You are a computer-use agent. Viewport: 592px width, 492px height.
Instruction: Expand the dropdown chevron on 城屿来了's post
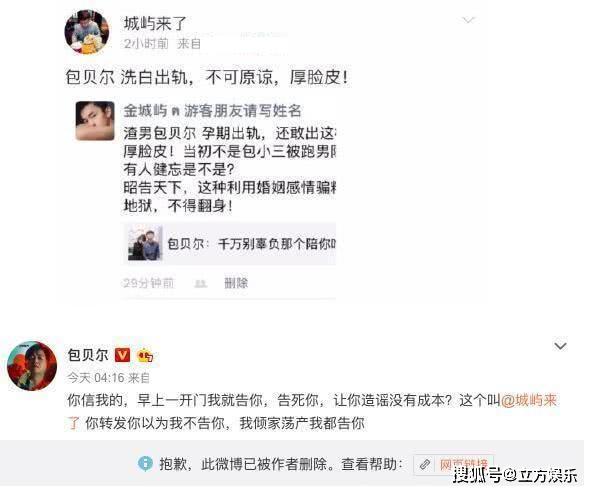click(468, 20)
